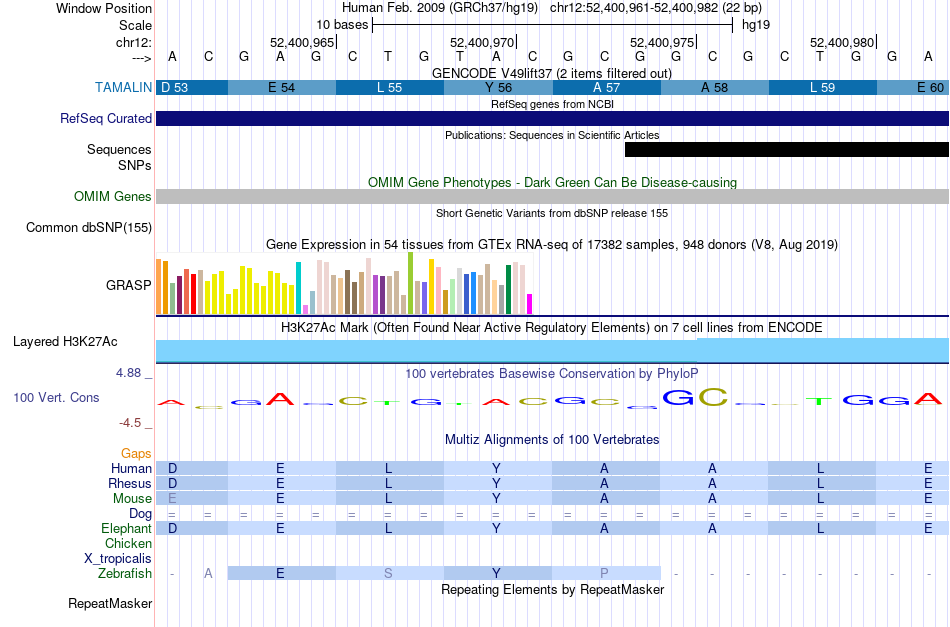Click the GENCODE V49lift37 track title
950x627 pixels.
[x=552, y=73]
